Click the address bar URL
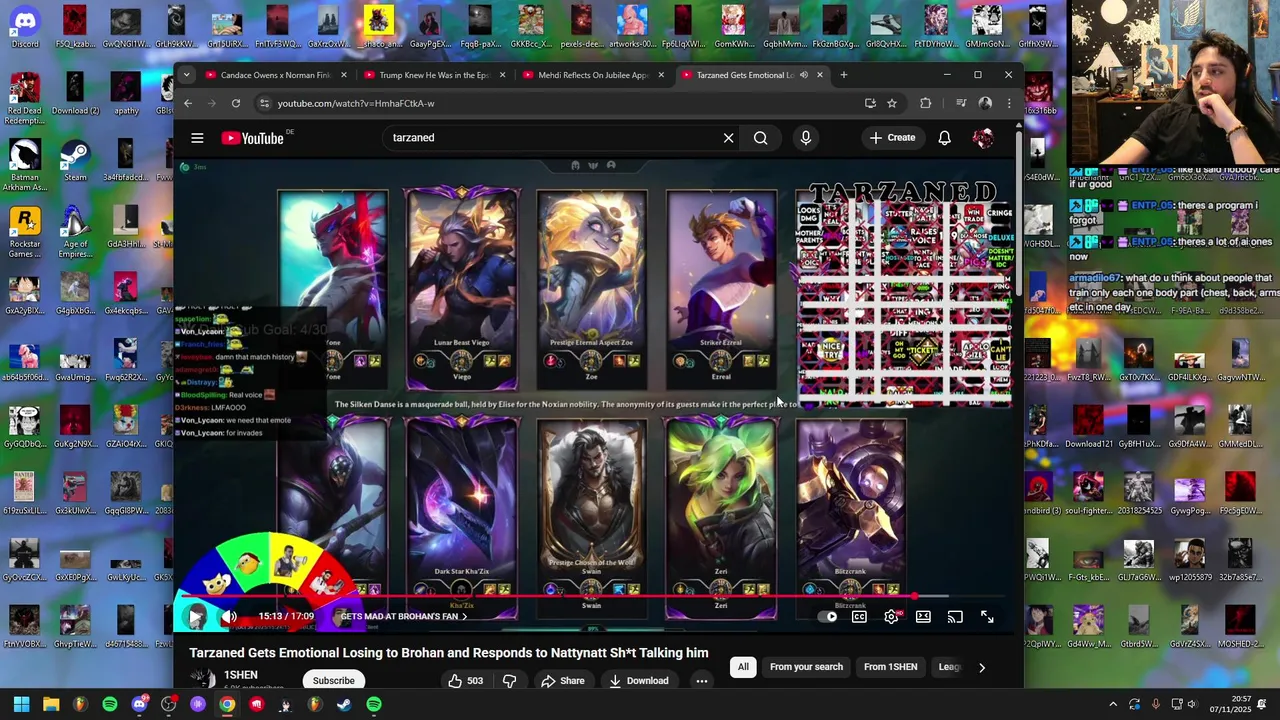The width and height of the screenshot is (1280, 720). (x=356, y=103)
